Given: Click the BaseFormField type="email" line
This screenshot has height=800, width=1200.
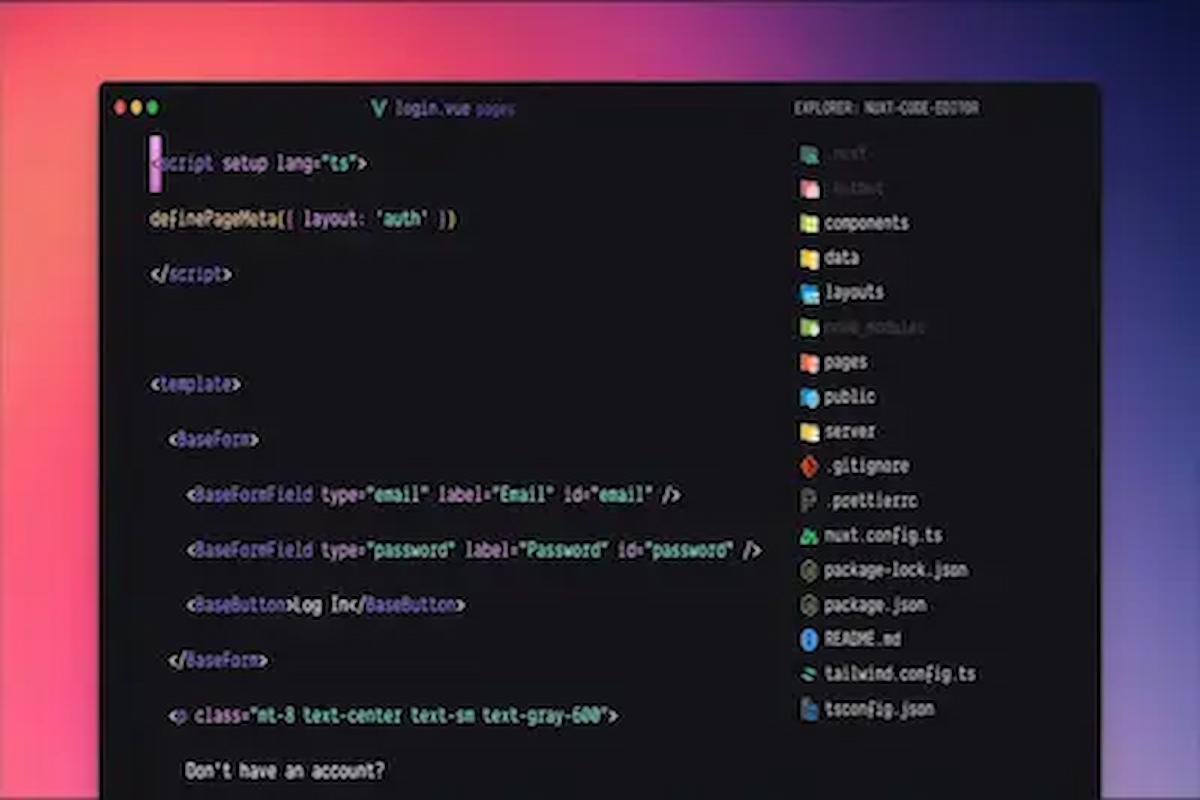Looking at the screenshot, I should (434, 495).
